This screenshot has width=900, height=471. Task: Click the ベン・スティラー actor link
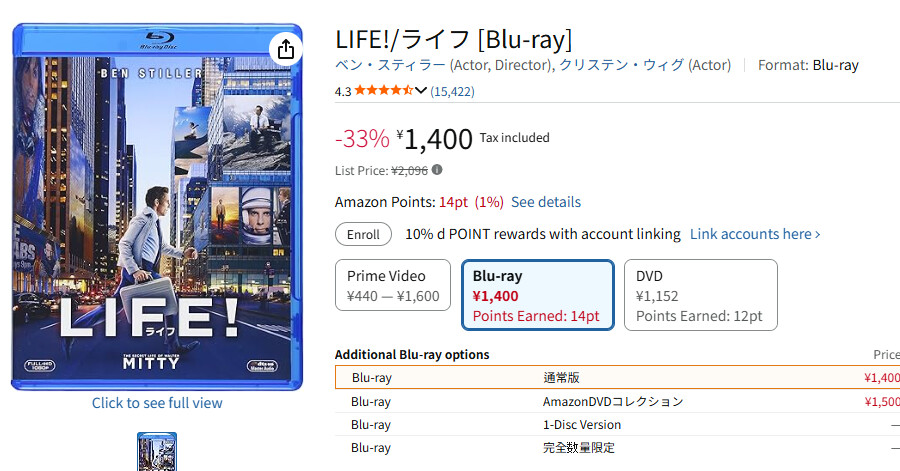[x=390, y=65]
